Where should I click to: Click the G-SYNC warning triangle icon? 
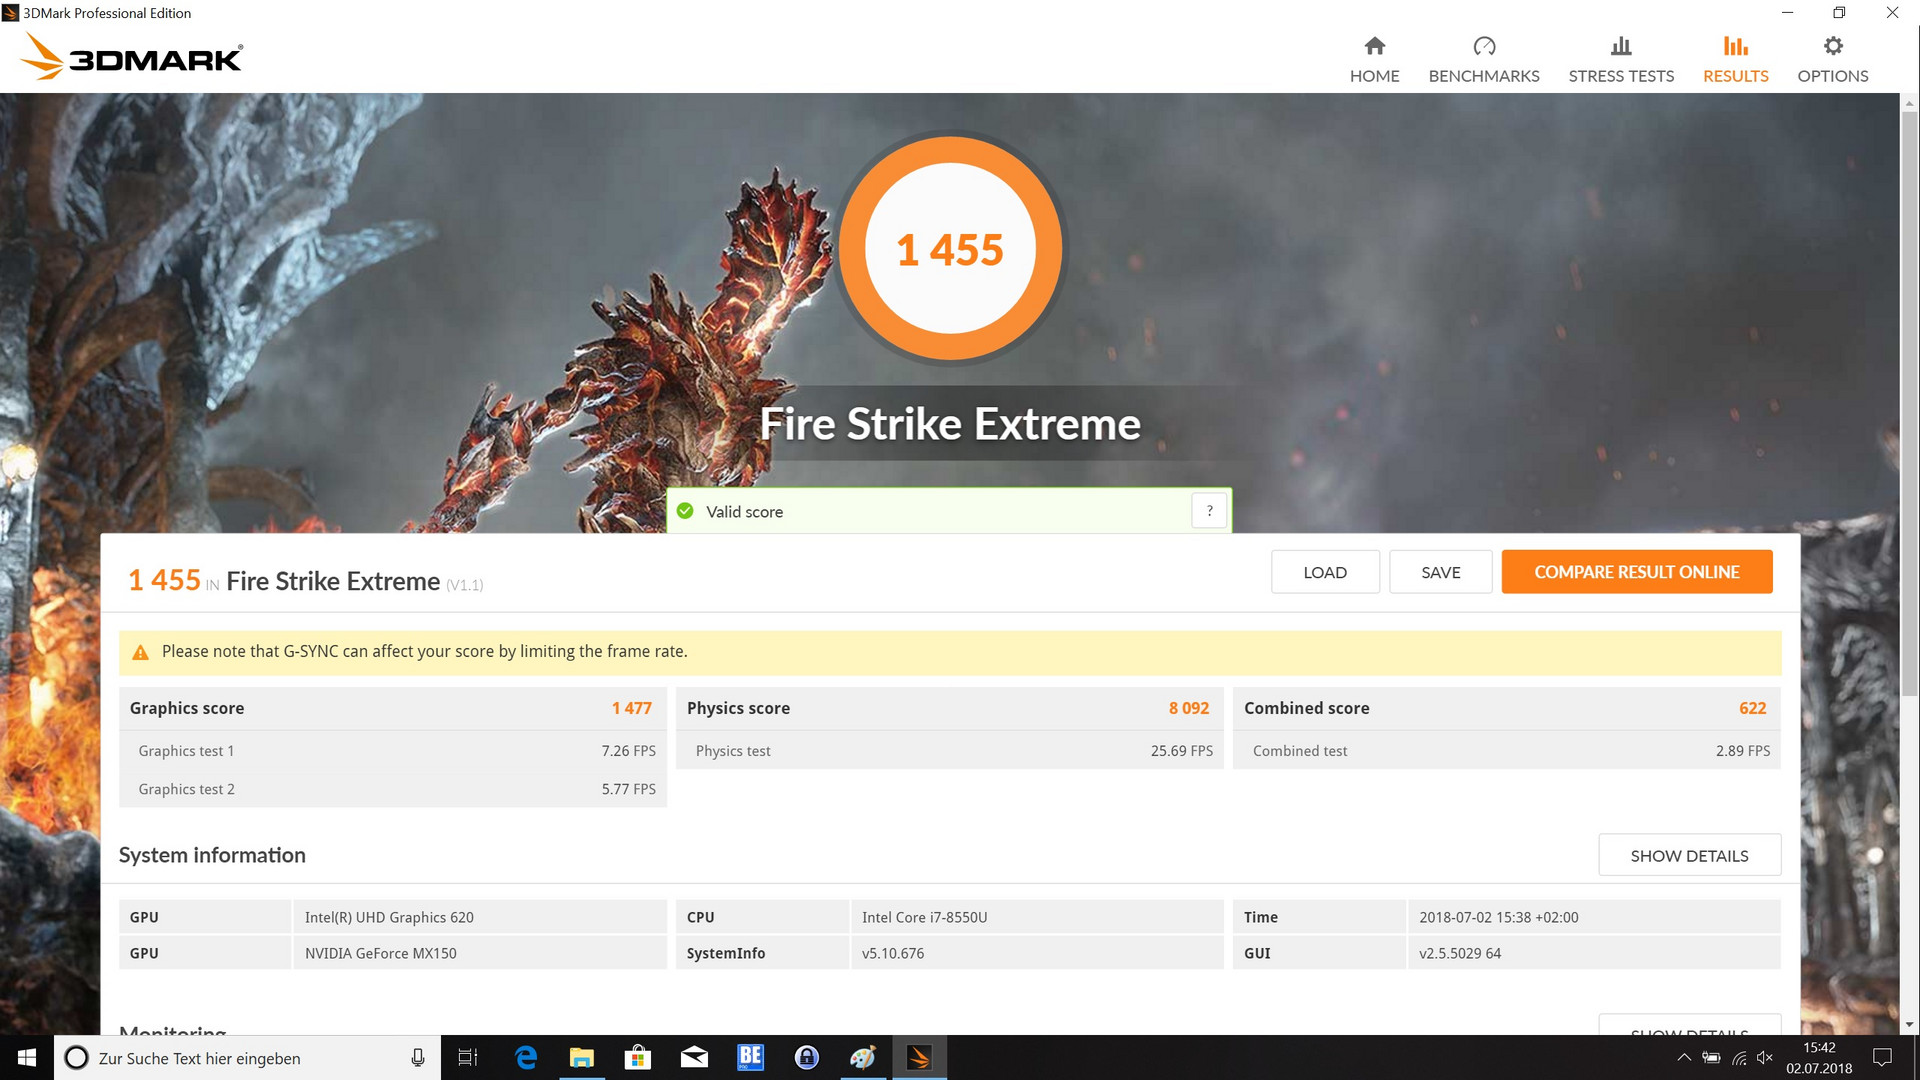click(140, 652)
